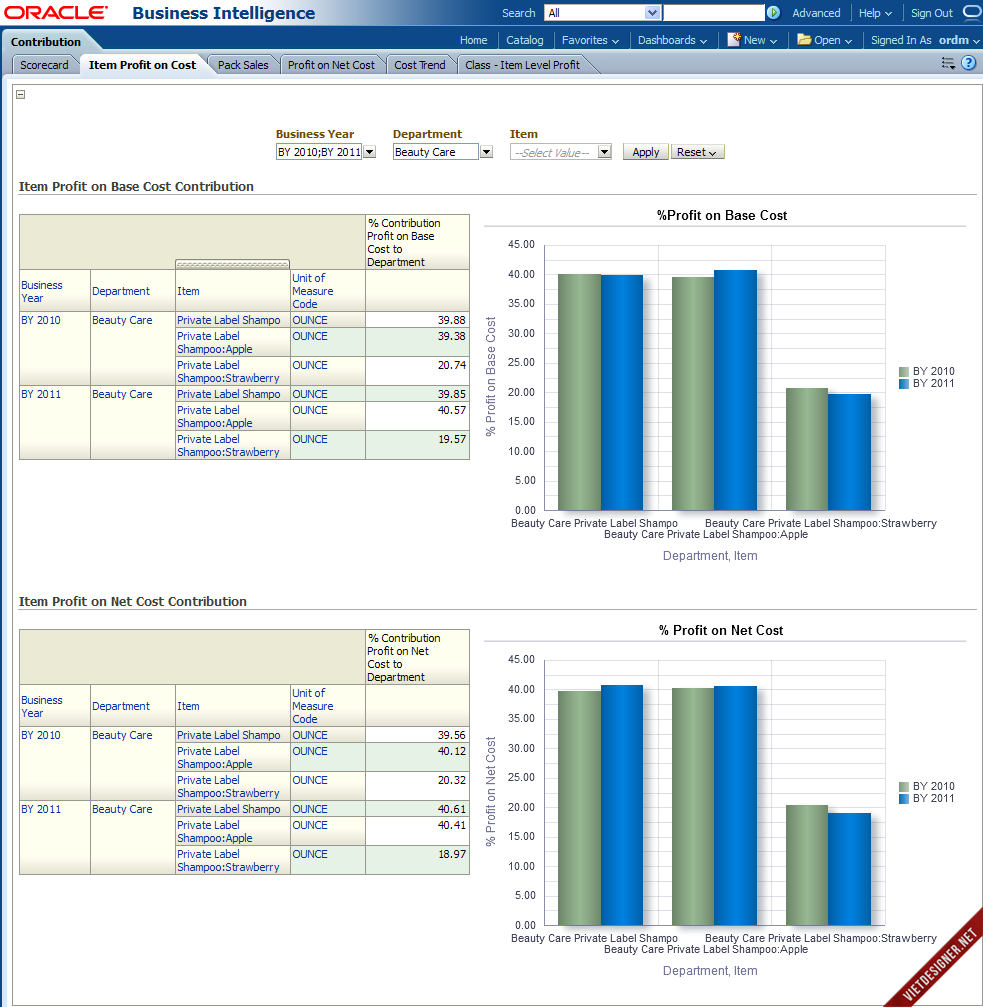Viewport: 983px width, 1007px height.
Task: Open the page options list icon
Action: point(948,63)
